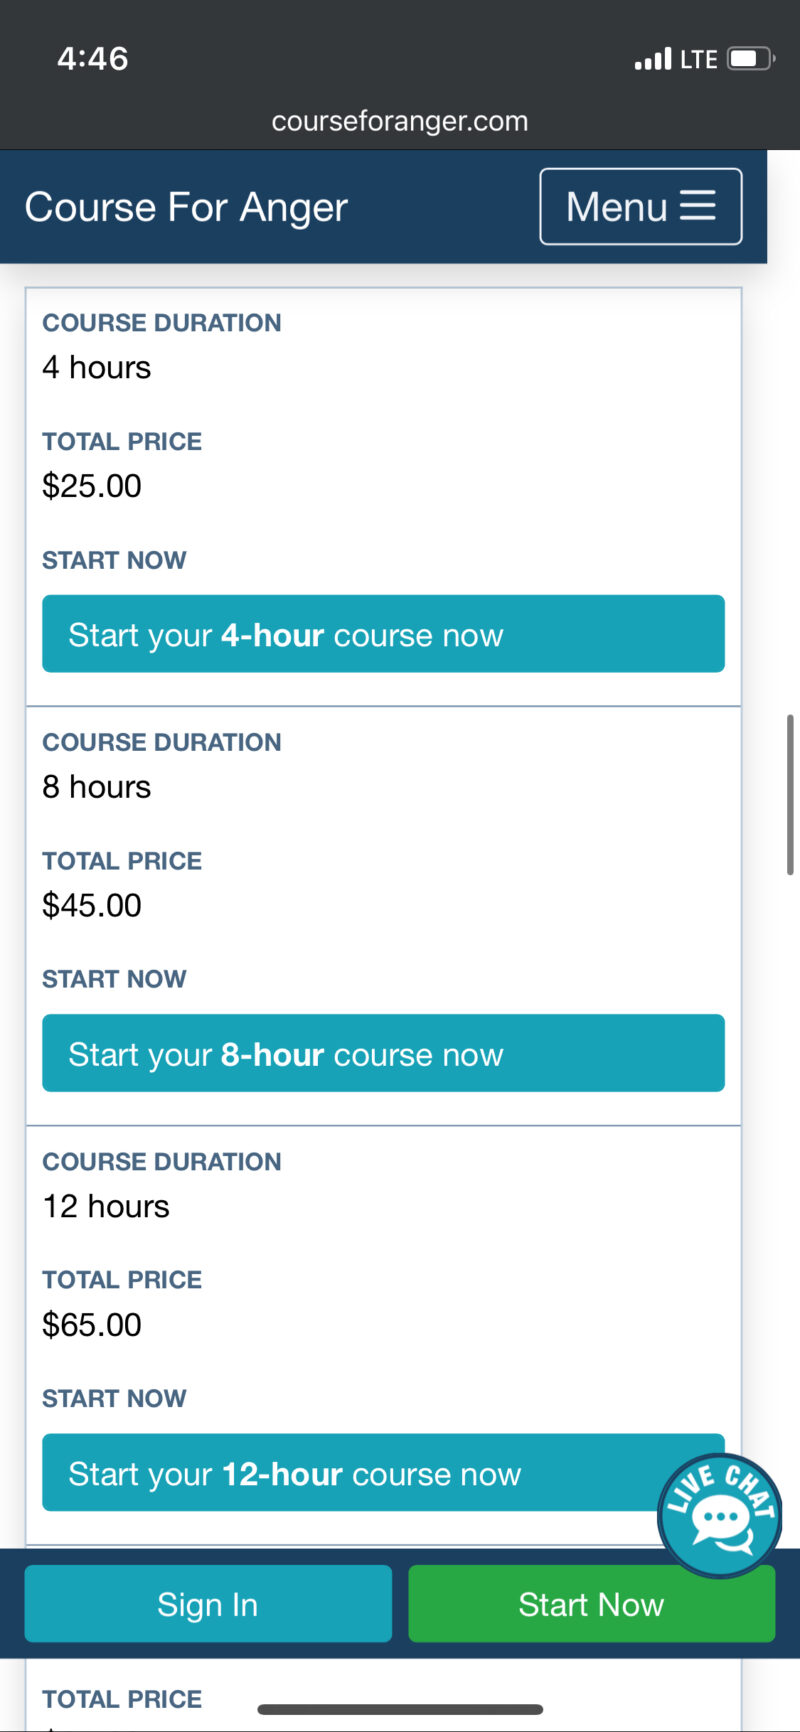
Task: Start your 12-hour course now
Action: [350, 1473]
